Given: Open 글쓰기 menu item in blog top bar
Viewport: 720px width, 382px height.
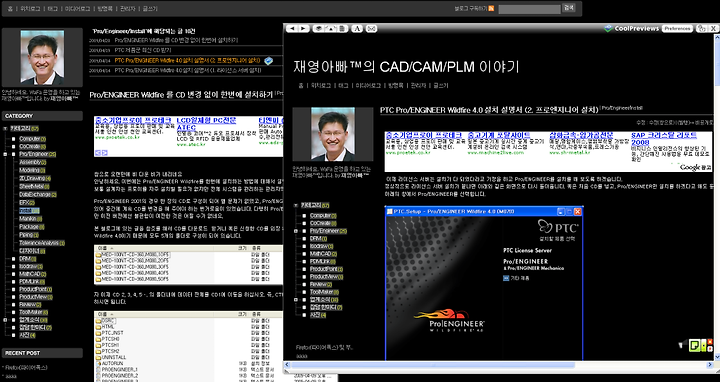Looking at the screenshot, I should 150,9.
